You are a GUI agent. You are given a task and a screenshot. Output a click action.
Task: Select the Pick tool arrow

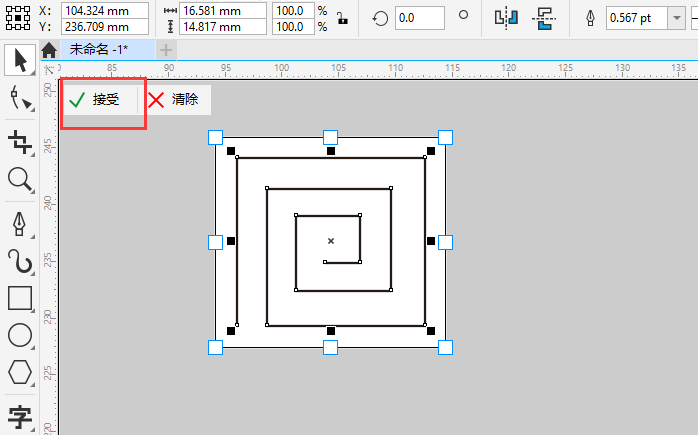(20, 60)
